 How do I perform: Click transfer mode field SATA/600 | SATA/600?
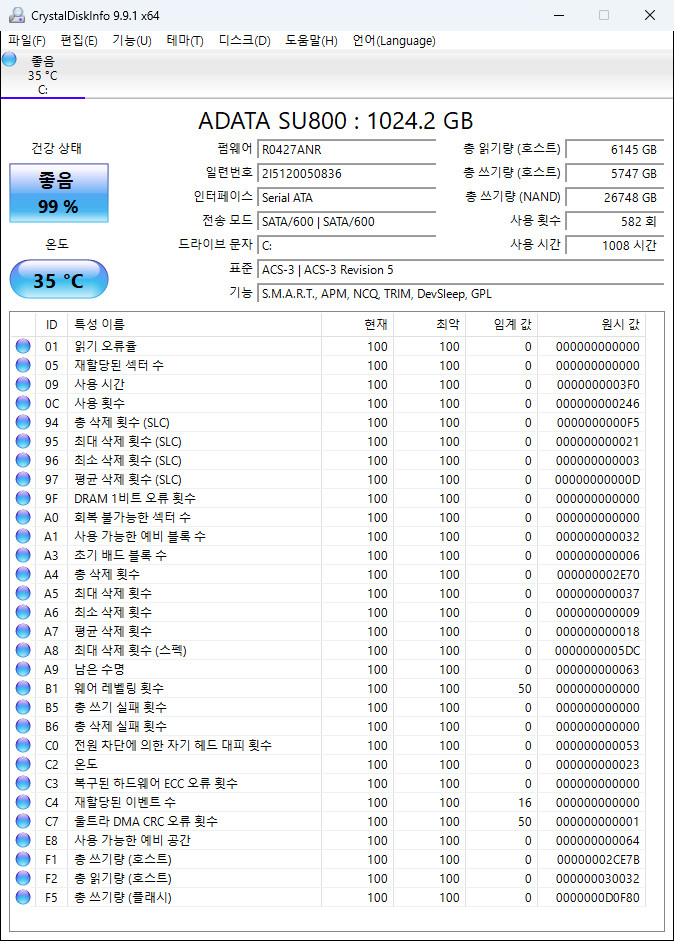click(x=346, y=222)
